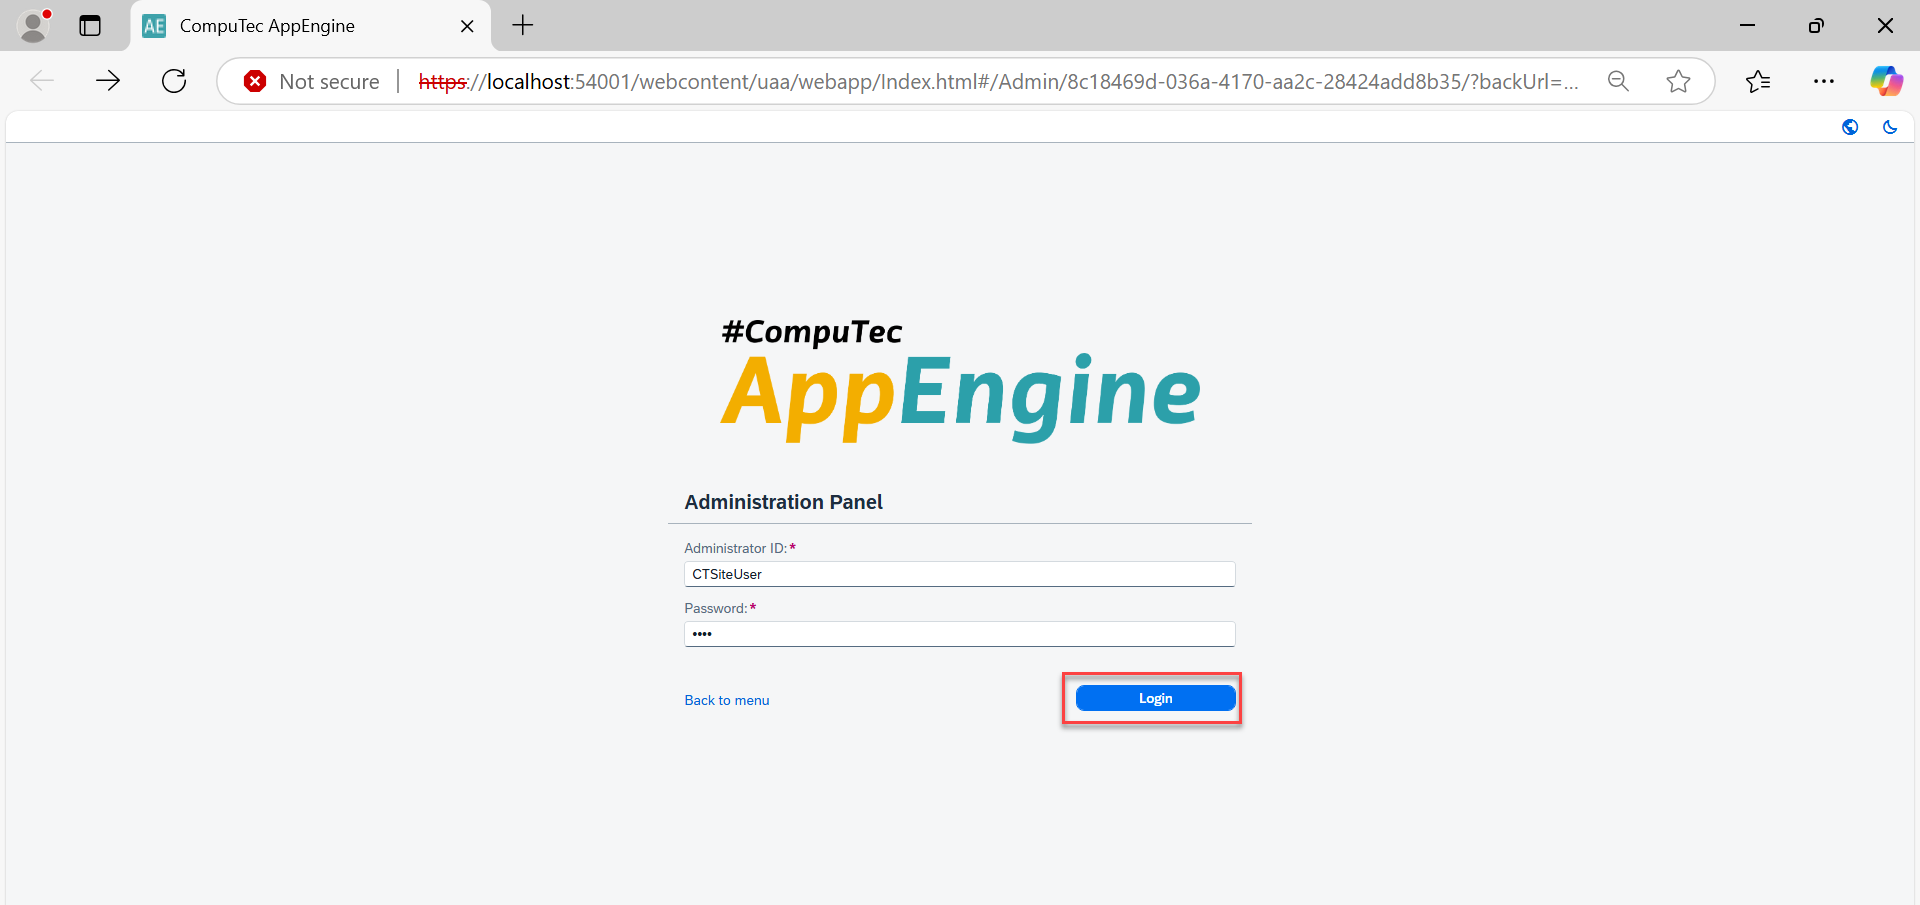Open the browser profile avatar
Image resolution: width=1920 pixels, height=905 pixels.
pyautogui.click(x=35, y=26)
